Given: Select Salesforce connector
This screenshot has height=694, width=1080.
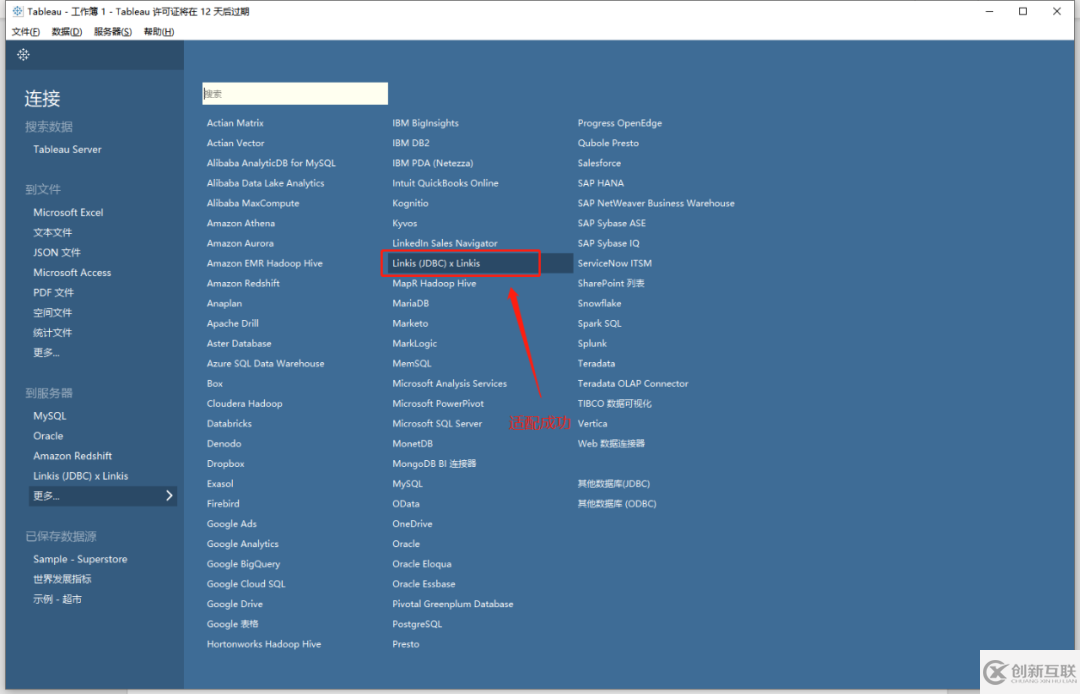Looking at the screenshot, I should click(599, 163).
